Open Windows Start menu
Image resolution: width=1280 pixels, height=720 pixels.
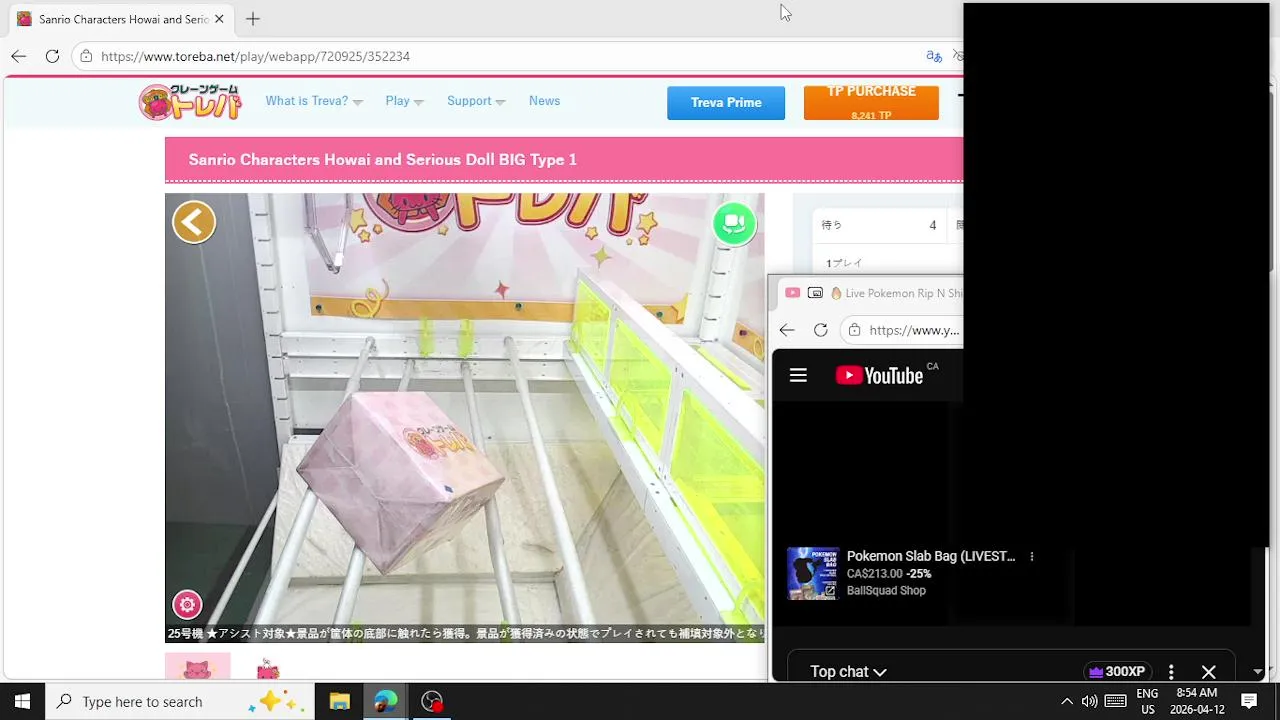coord(22,701)
